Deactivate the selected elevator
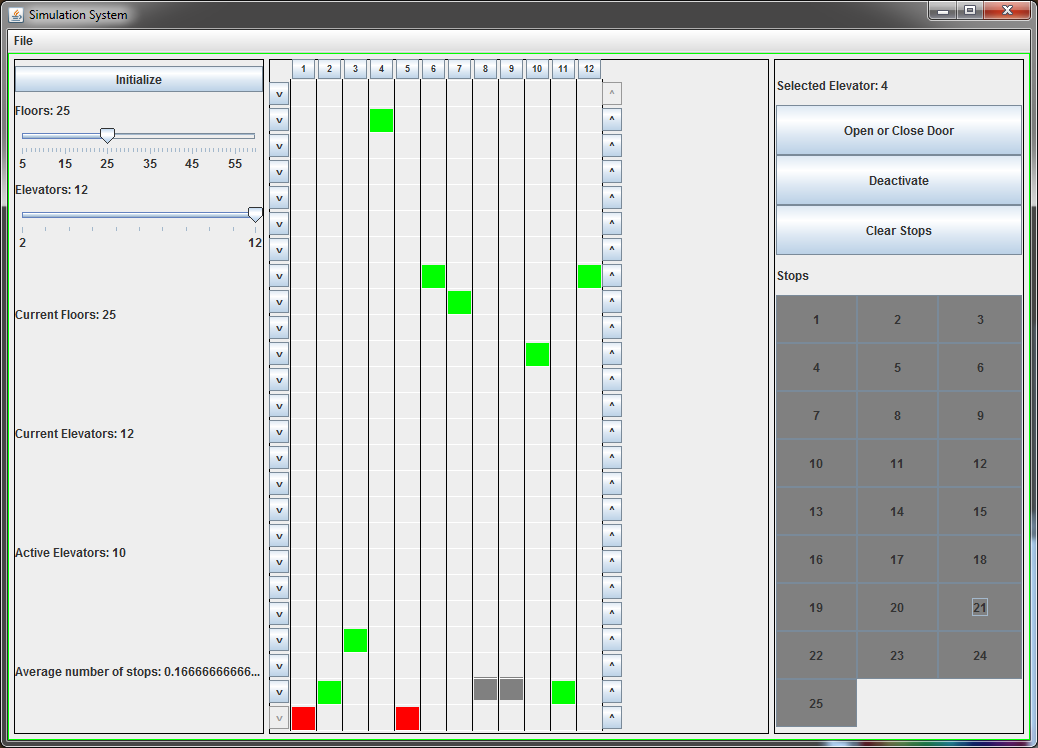This screenshot has width=1038, height=748. point(898,180)
